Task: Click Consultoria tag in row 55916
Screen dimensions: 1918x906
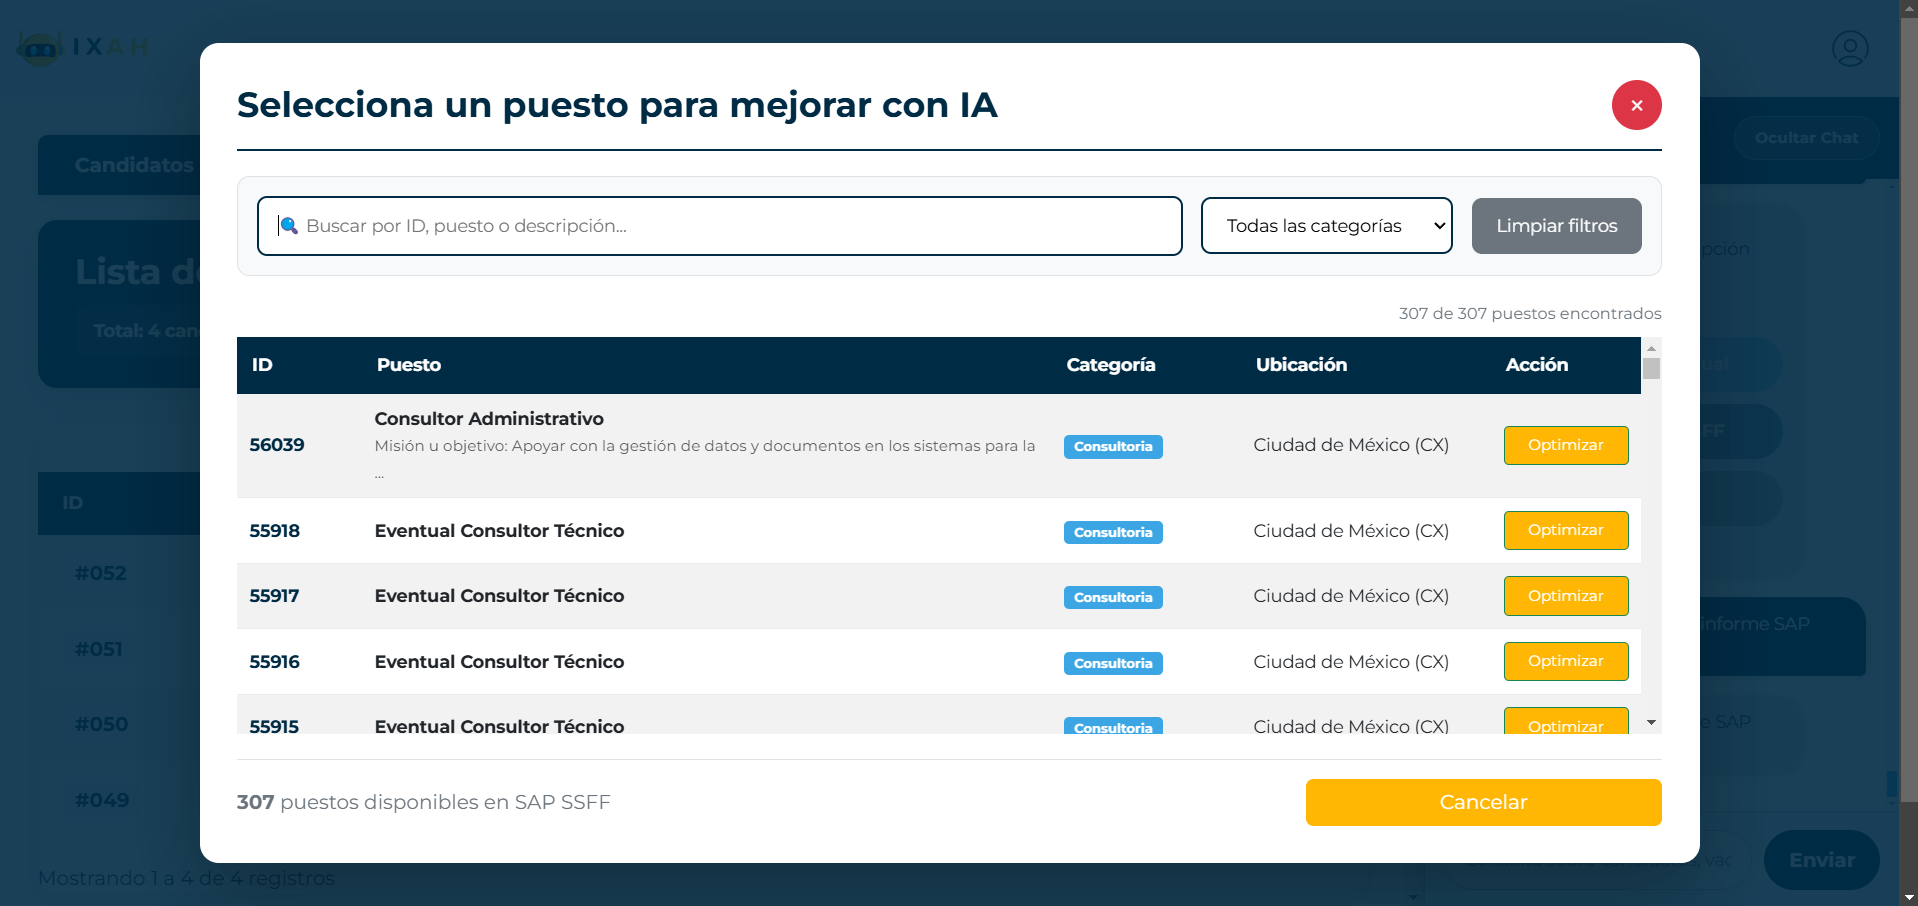Action: pyautogui.click(x=1113, y=663)
